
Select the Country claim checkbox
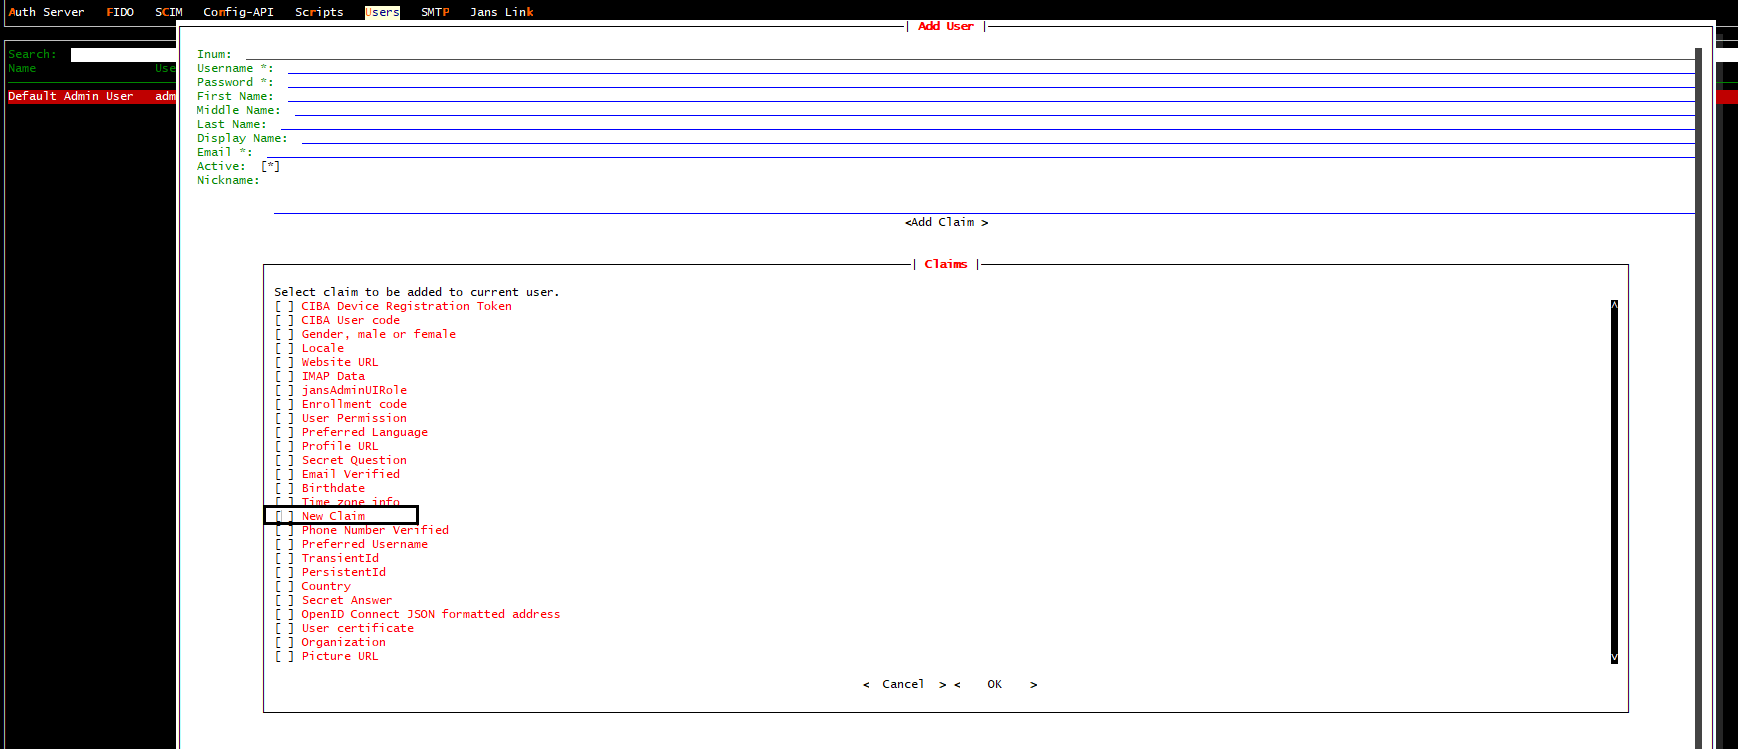[285, 587]
